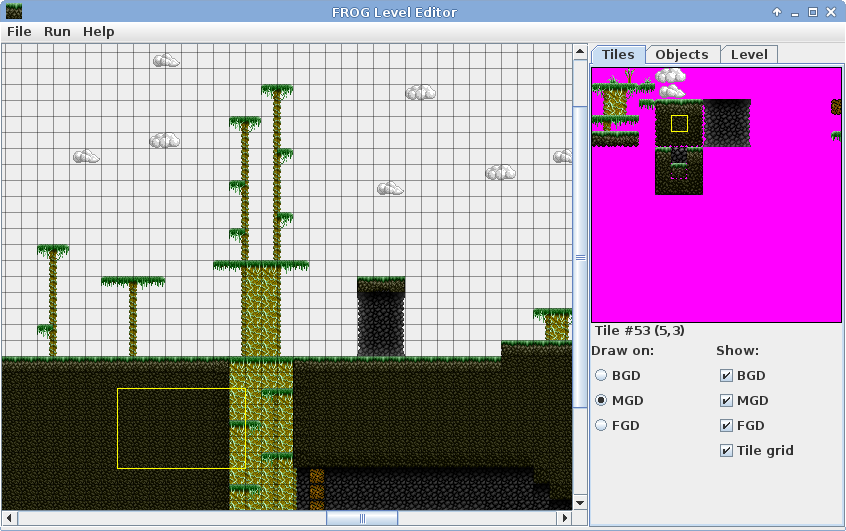Click the horizontal scrollbar left arrow
846x531 pixels.
click(9, 518)
